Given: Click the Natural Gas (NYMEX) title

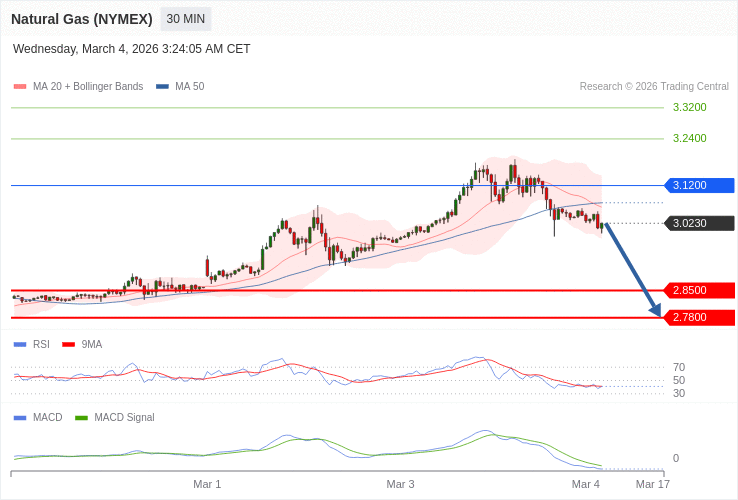Looking at the screenshot, I should click(x=82, y=19).
